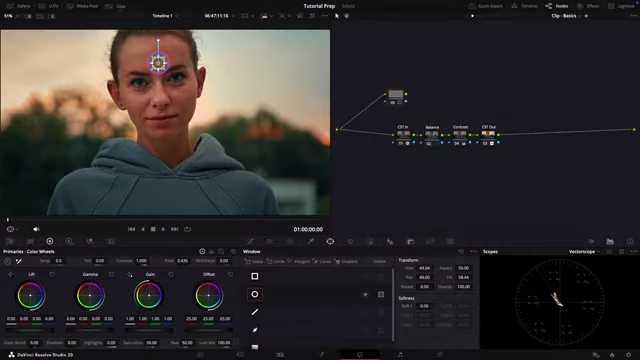This screenshot has width=640, height=360.
Task: Select the pointer tool above the viewer
Action: [x=337, y=16]
